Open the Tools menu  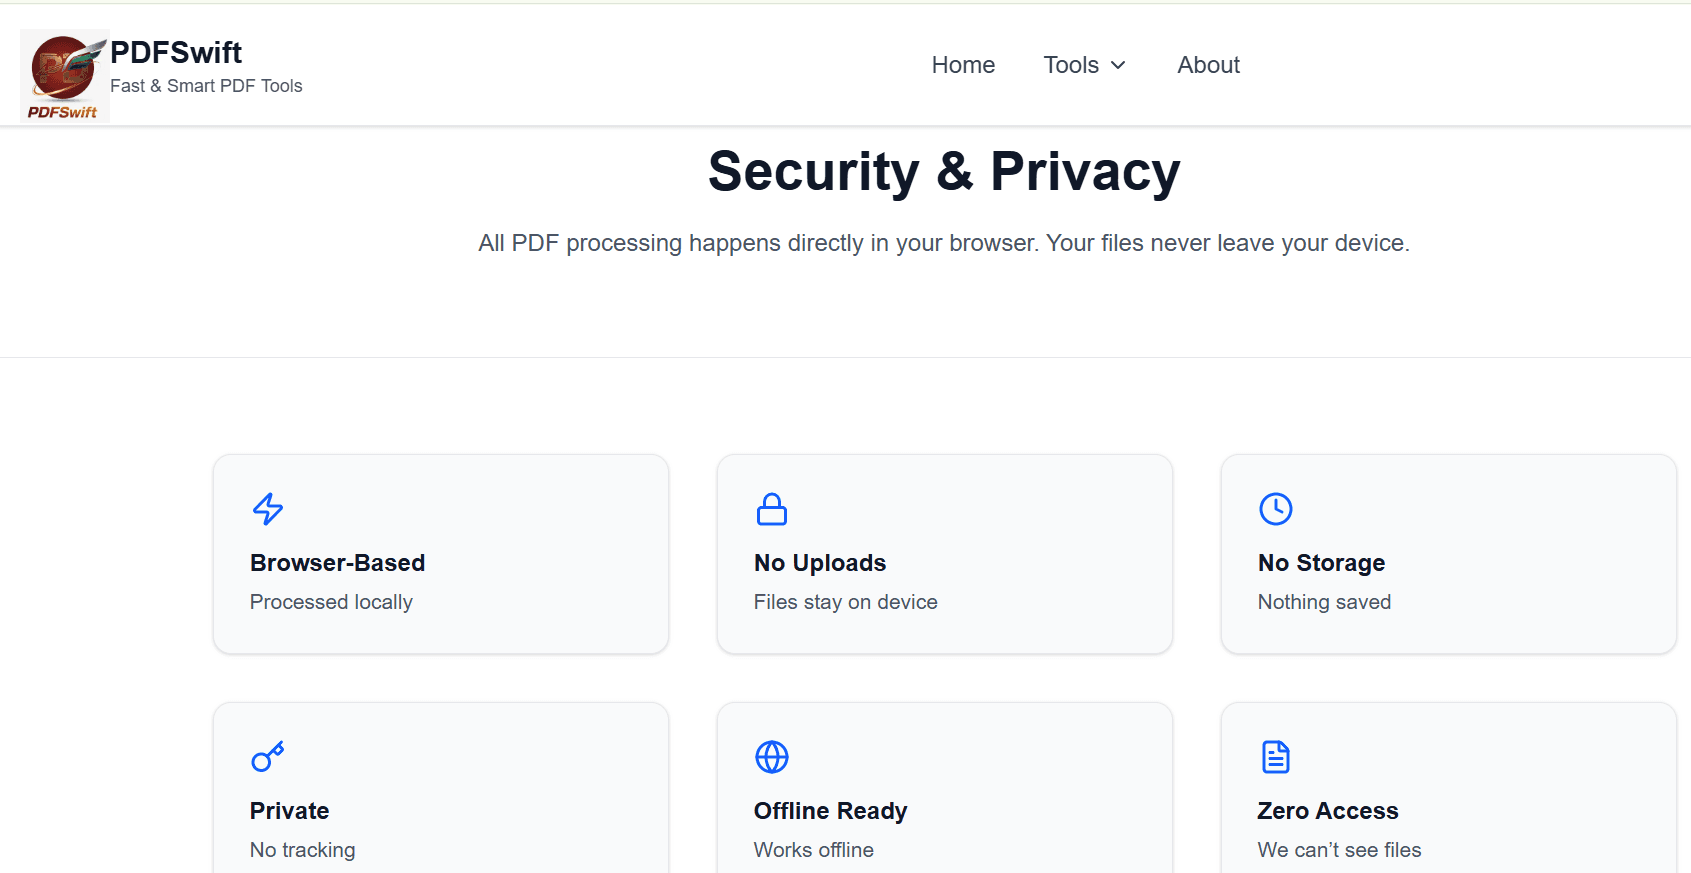point(1085,65)
